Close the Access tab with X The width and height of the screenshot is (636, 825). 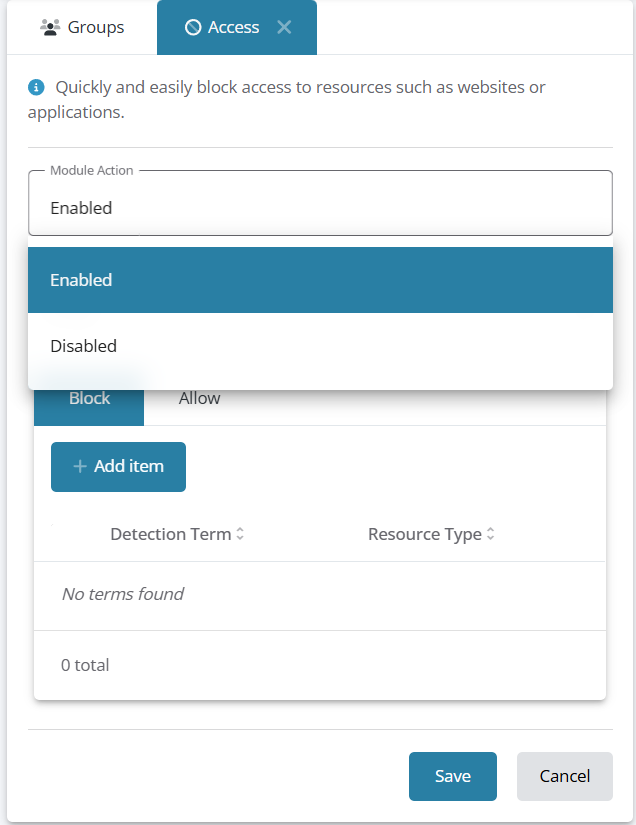point(284,27)
